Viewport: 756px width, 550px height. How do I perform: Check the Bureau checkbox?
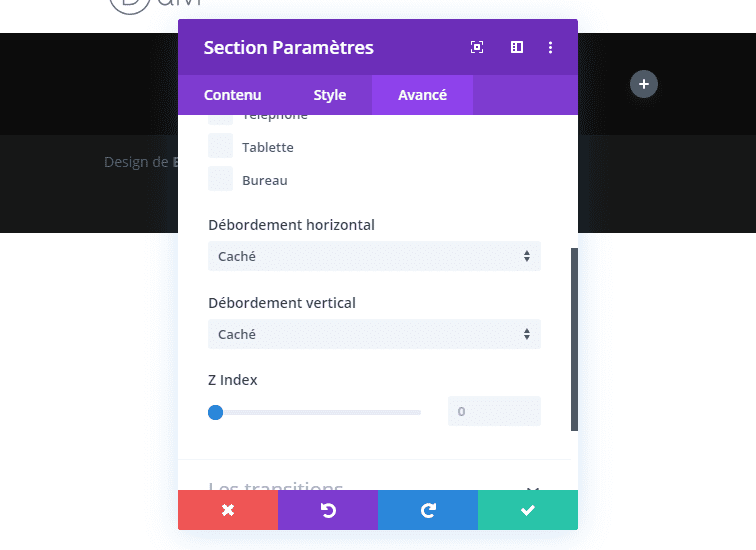tap(220, 179)
